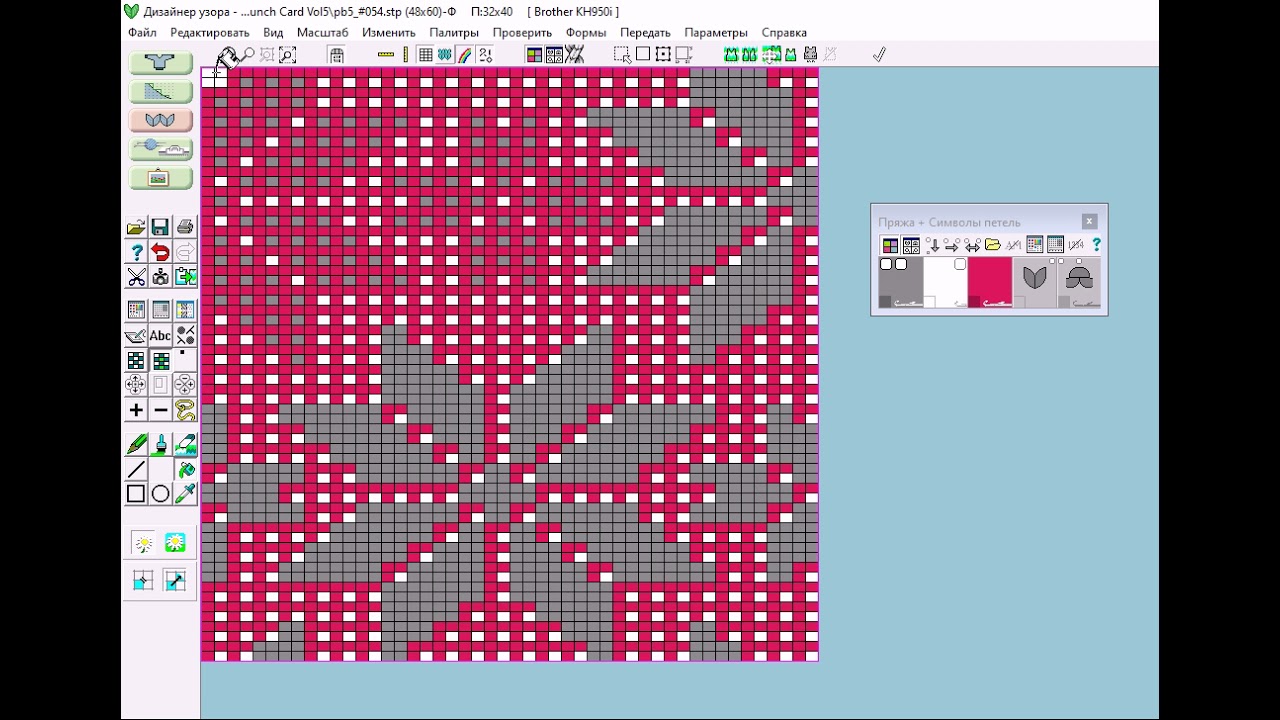1280x720 pixels.
Task: Undo the last action
Action: pyautogui.click(x=160, y=252)
